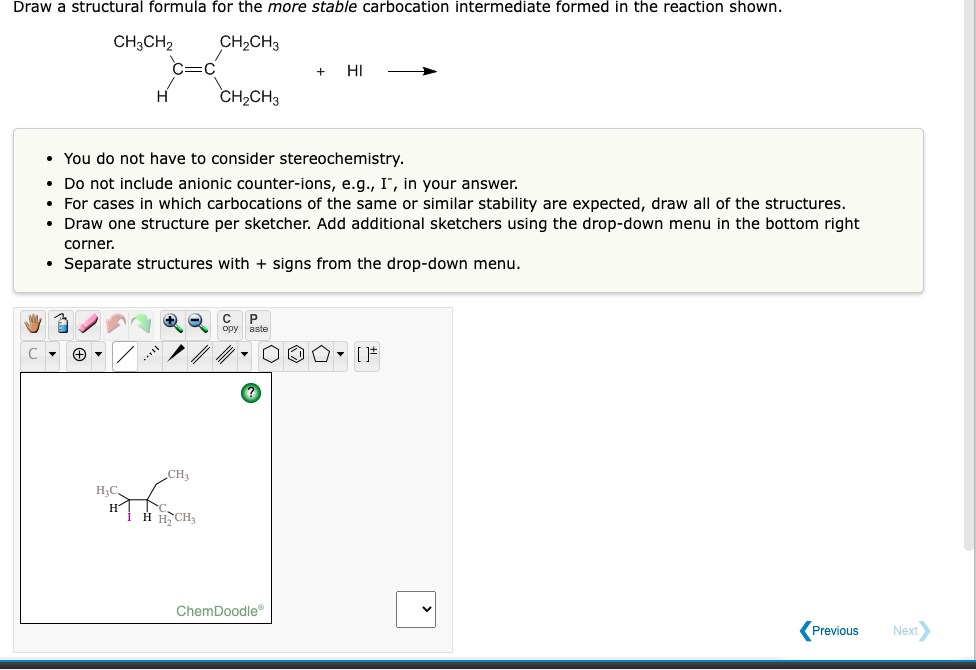Viewport: 976px width, 670px height.
Task: Select the hand move tool
Action: point(33,324)
